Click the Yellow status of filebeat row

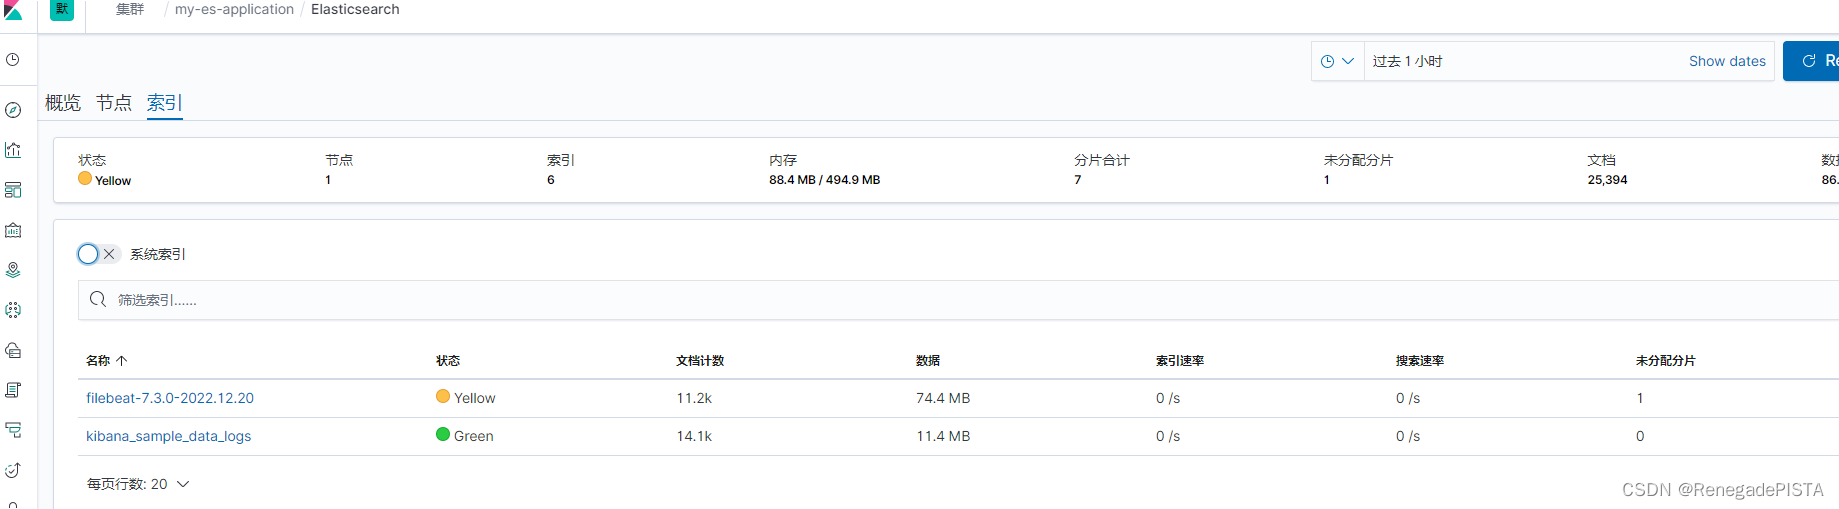pos(466,398)
